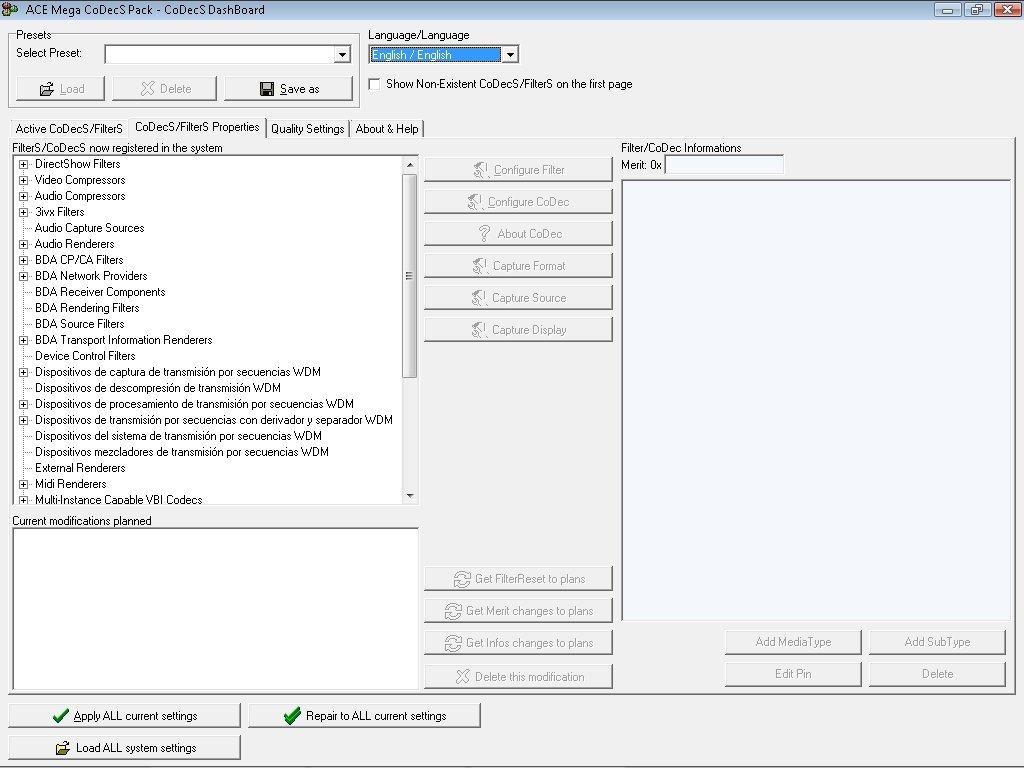This screenshot has height=768, width=1024.
Task: Click the Filter/CoDec Informations panel
Action: coord(816,400)
